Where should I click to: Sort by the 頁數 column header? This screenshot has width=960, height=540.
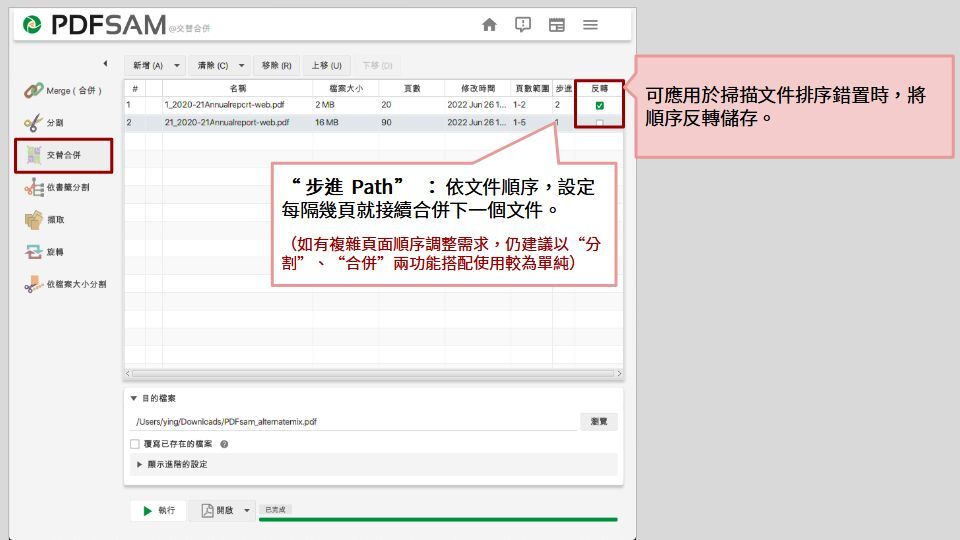coord(412,88)
